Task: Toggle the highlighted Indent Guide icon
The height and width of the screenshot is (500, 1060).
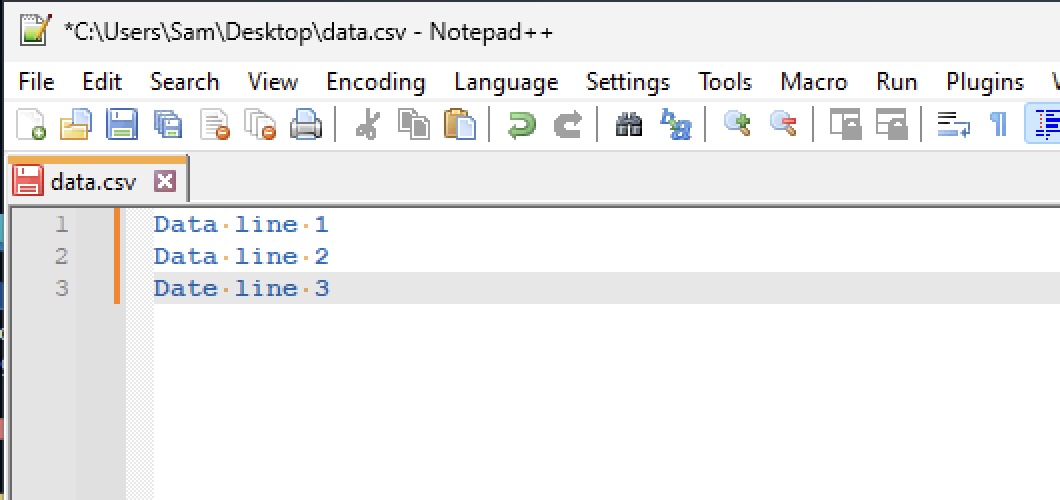Action: point(1044,124)
